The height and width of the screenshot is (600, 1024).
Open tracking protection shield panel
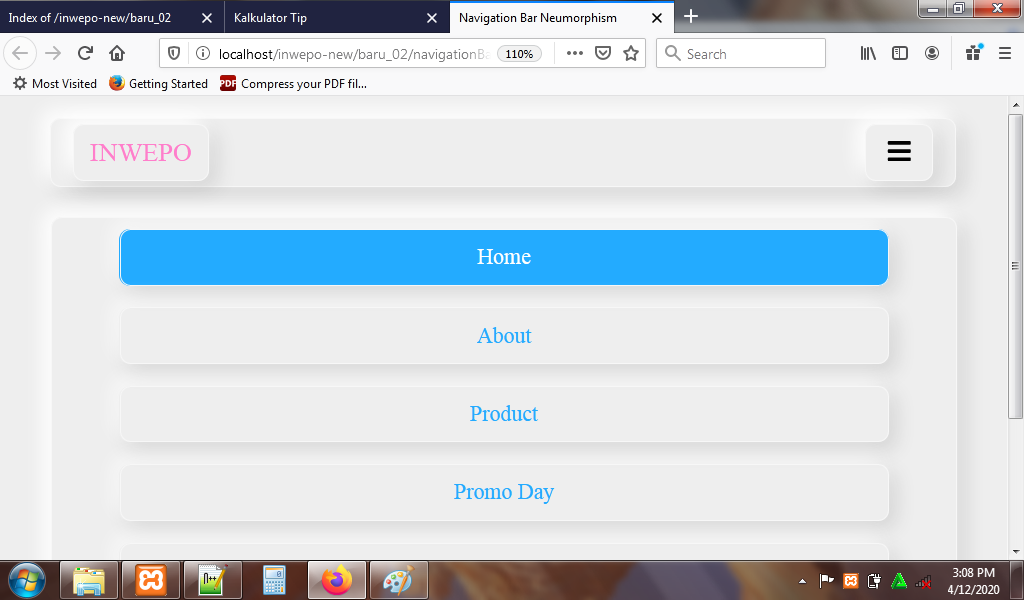tap(174, 54)
